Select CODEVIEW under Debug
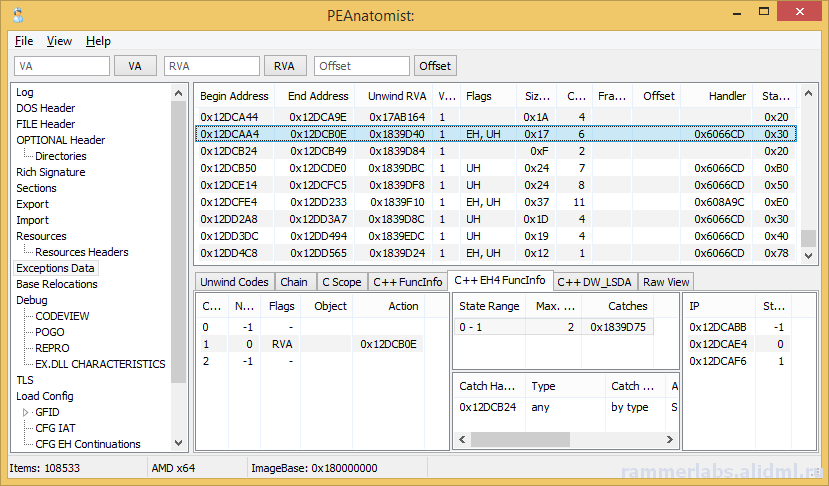Image resolution: width=829 pixels, height=486 pixels. point(62,316)
